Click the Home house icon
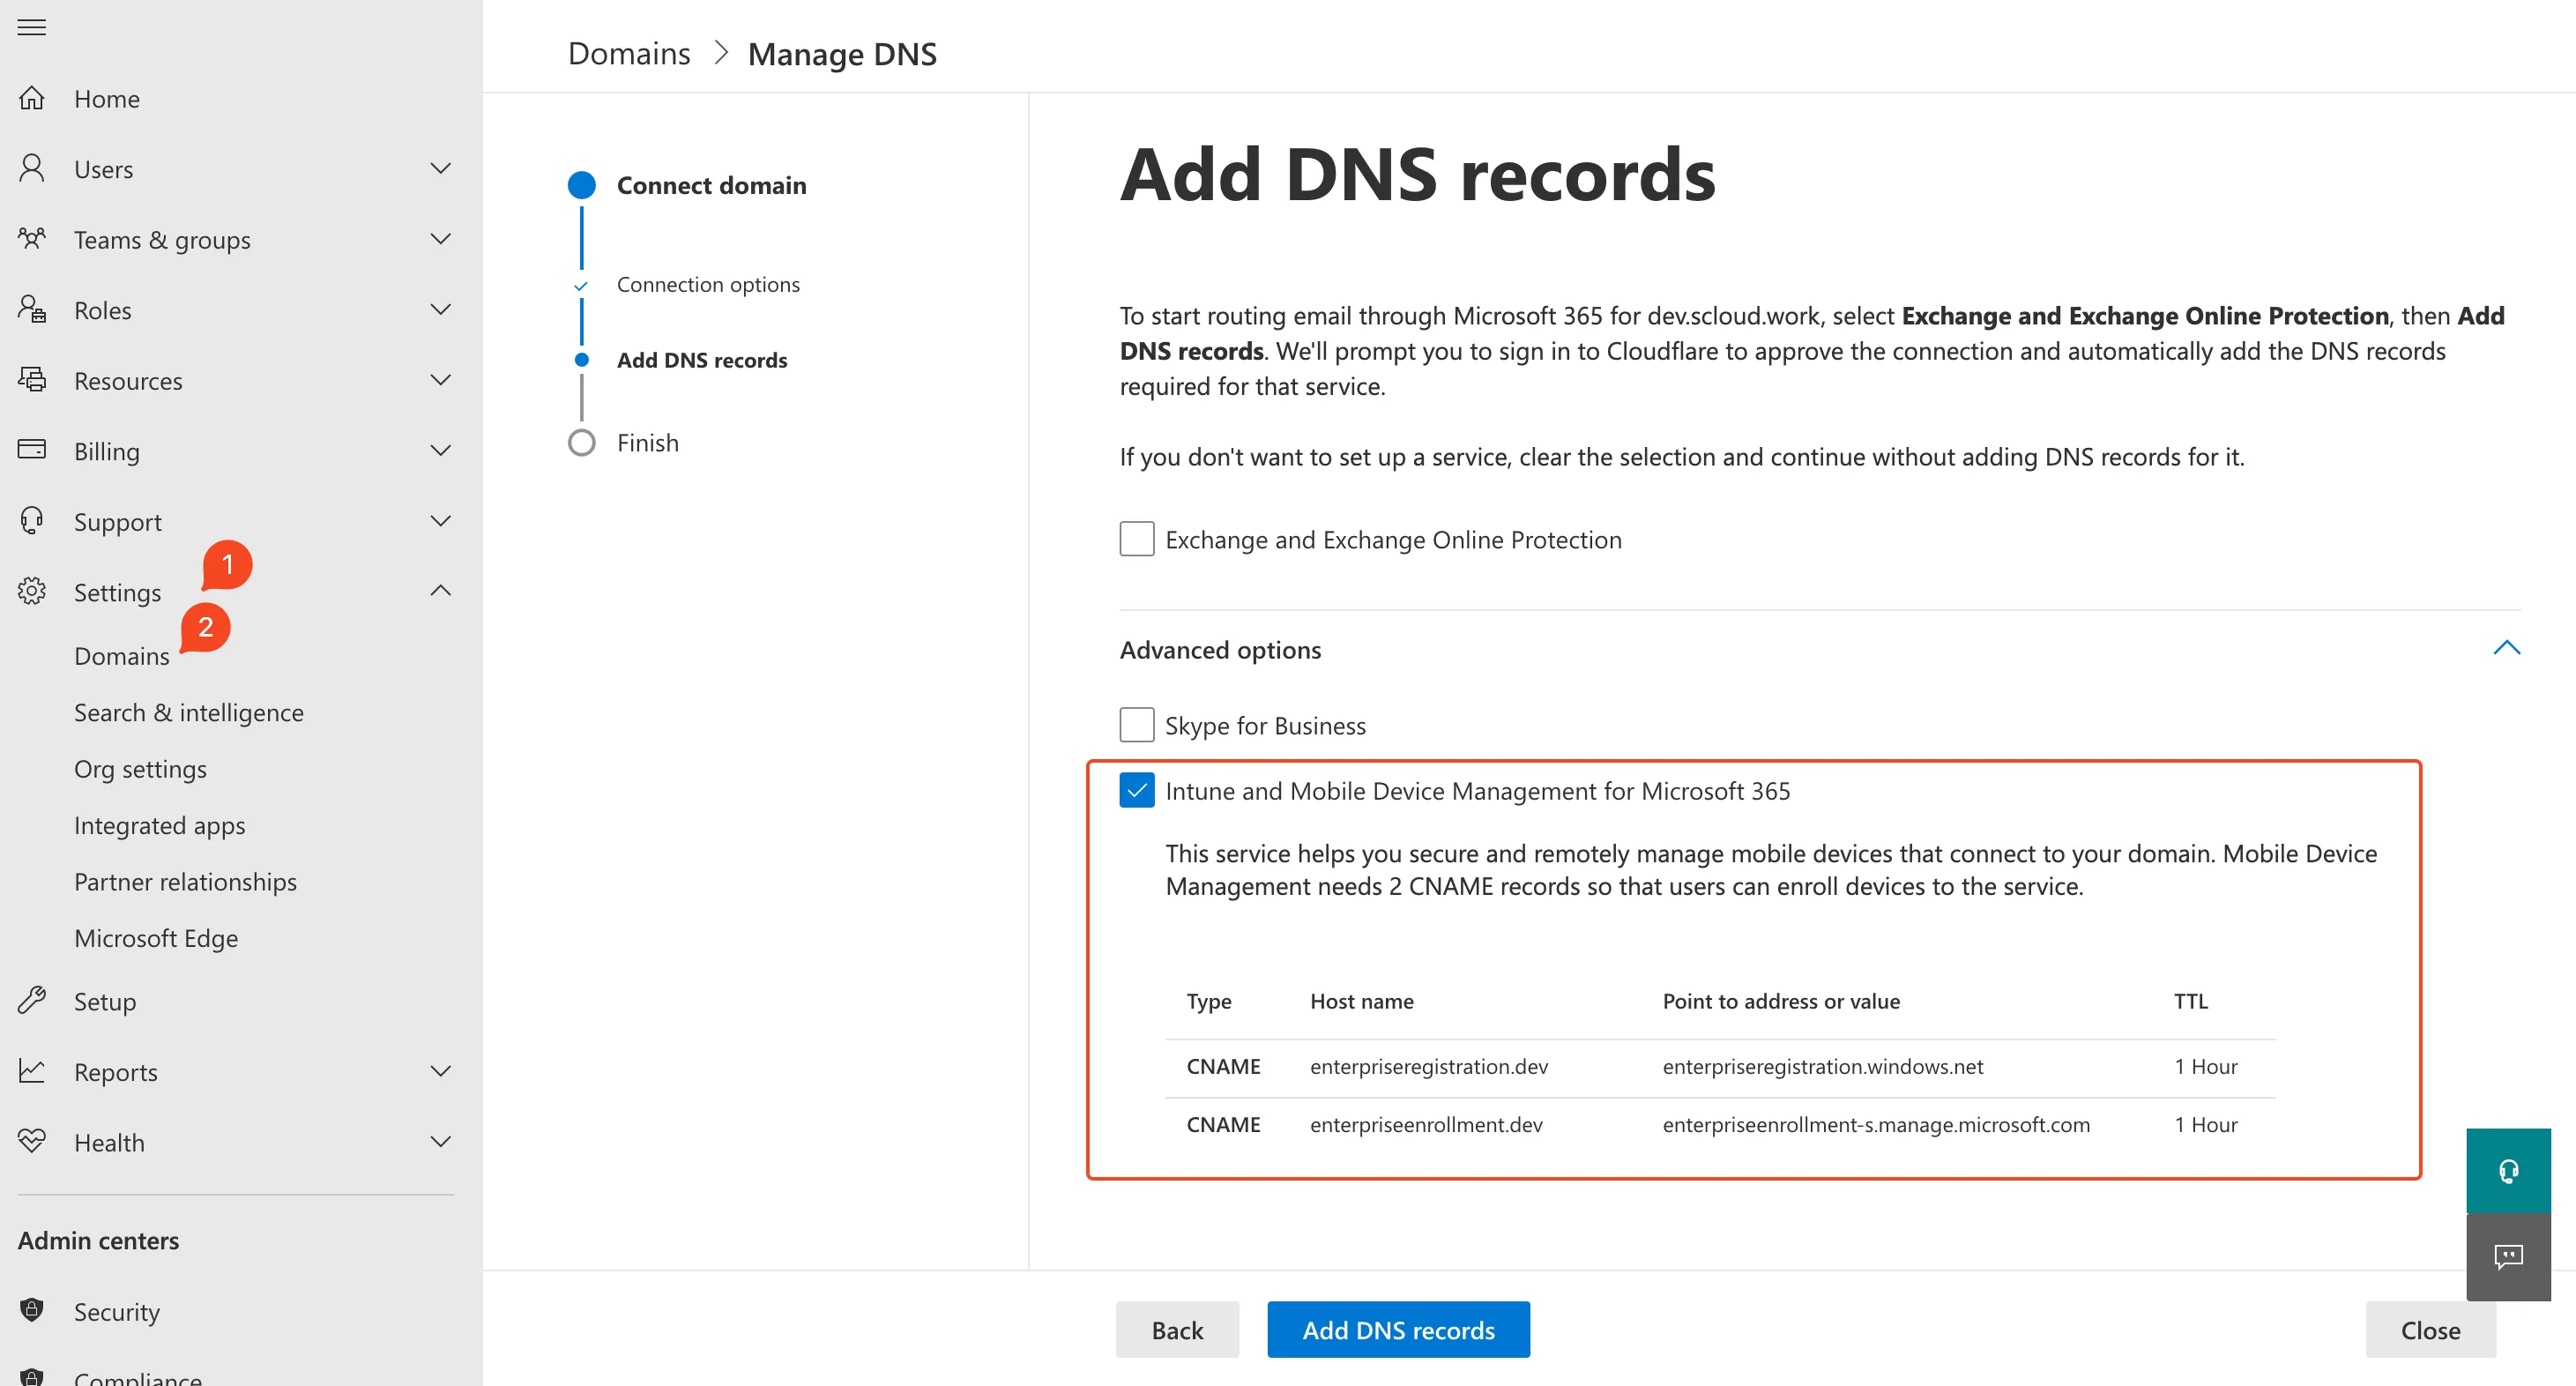Screen dimensions: 2576x1386 [x=32, y=98]
